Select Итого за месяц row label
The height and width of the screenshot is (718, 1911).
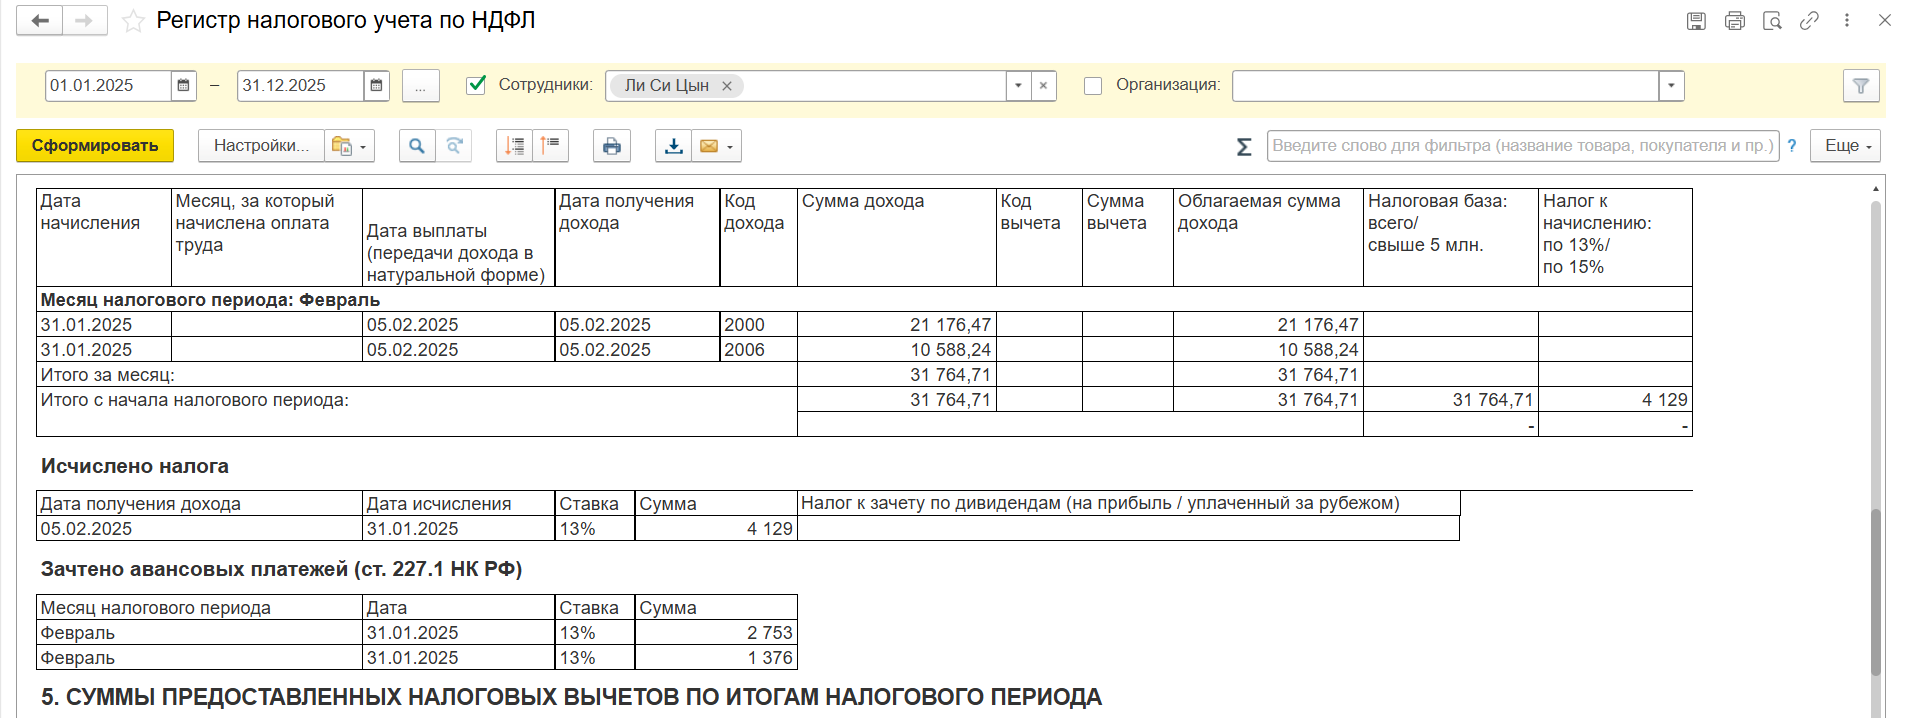pyautogui.click(x=107, y=375)
